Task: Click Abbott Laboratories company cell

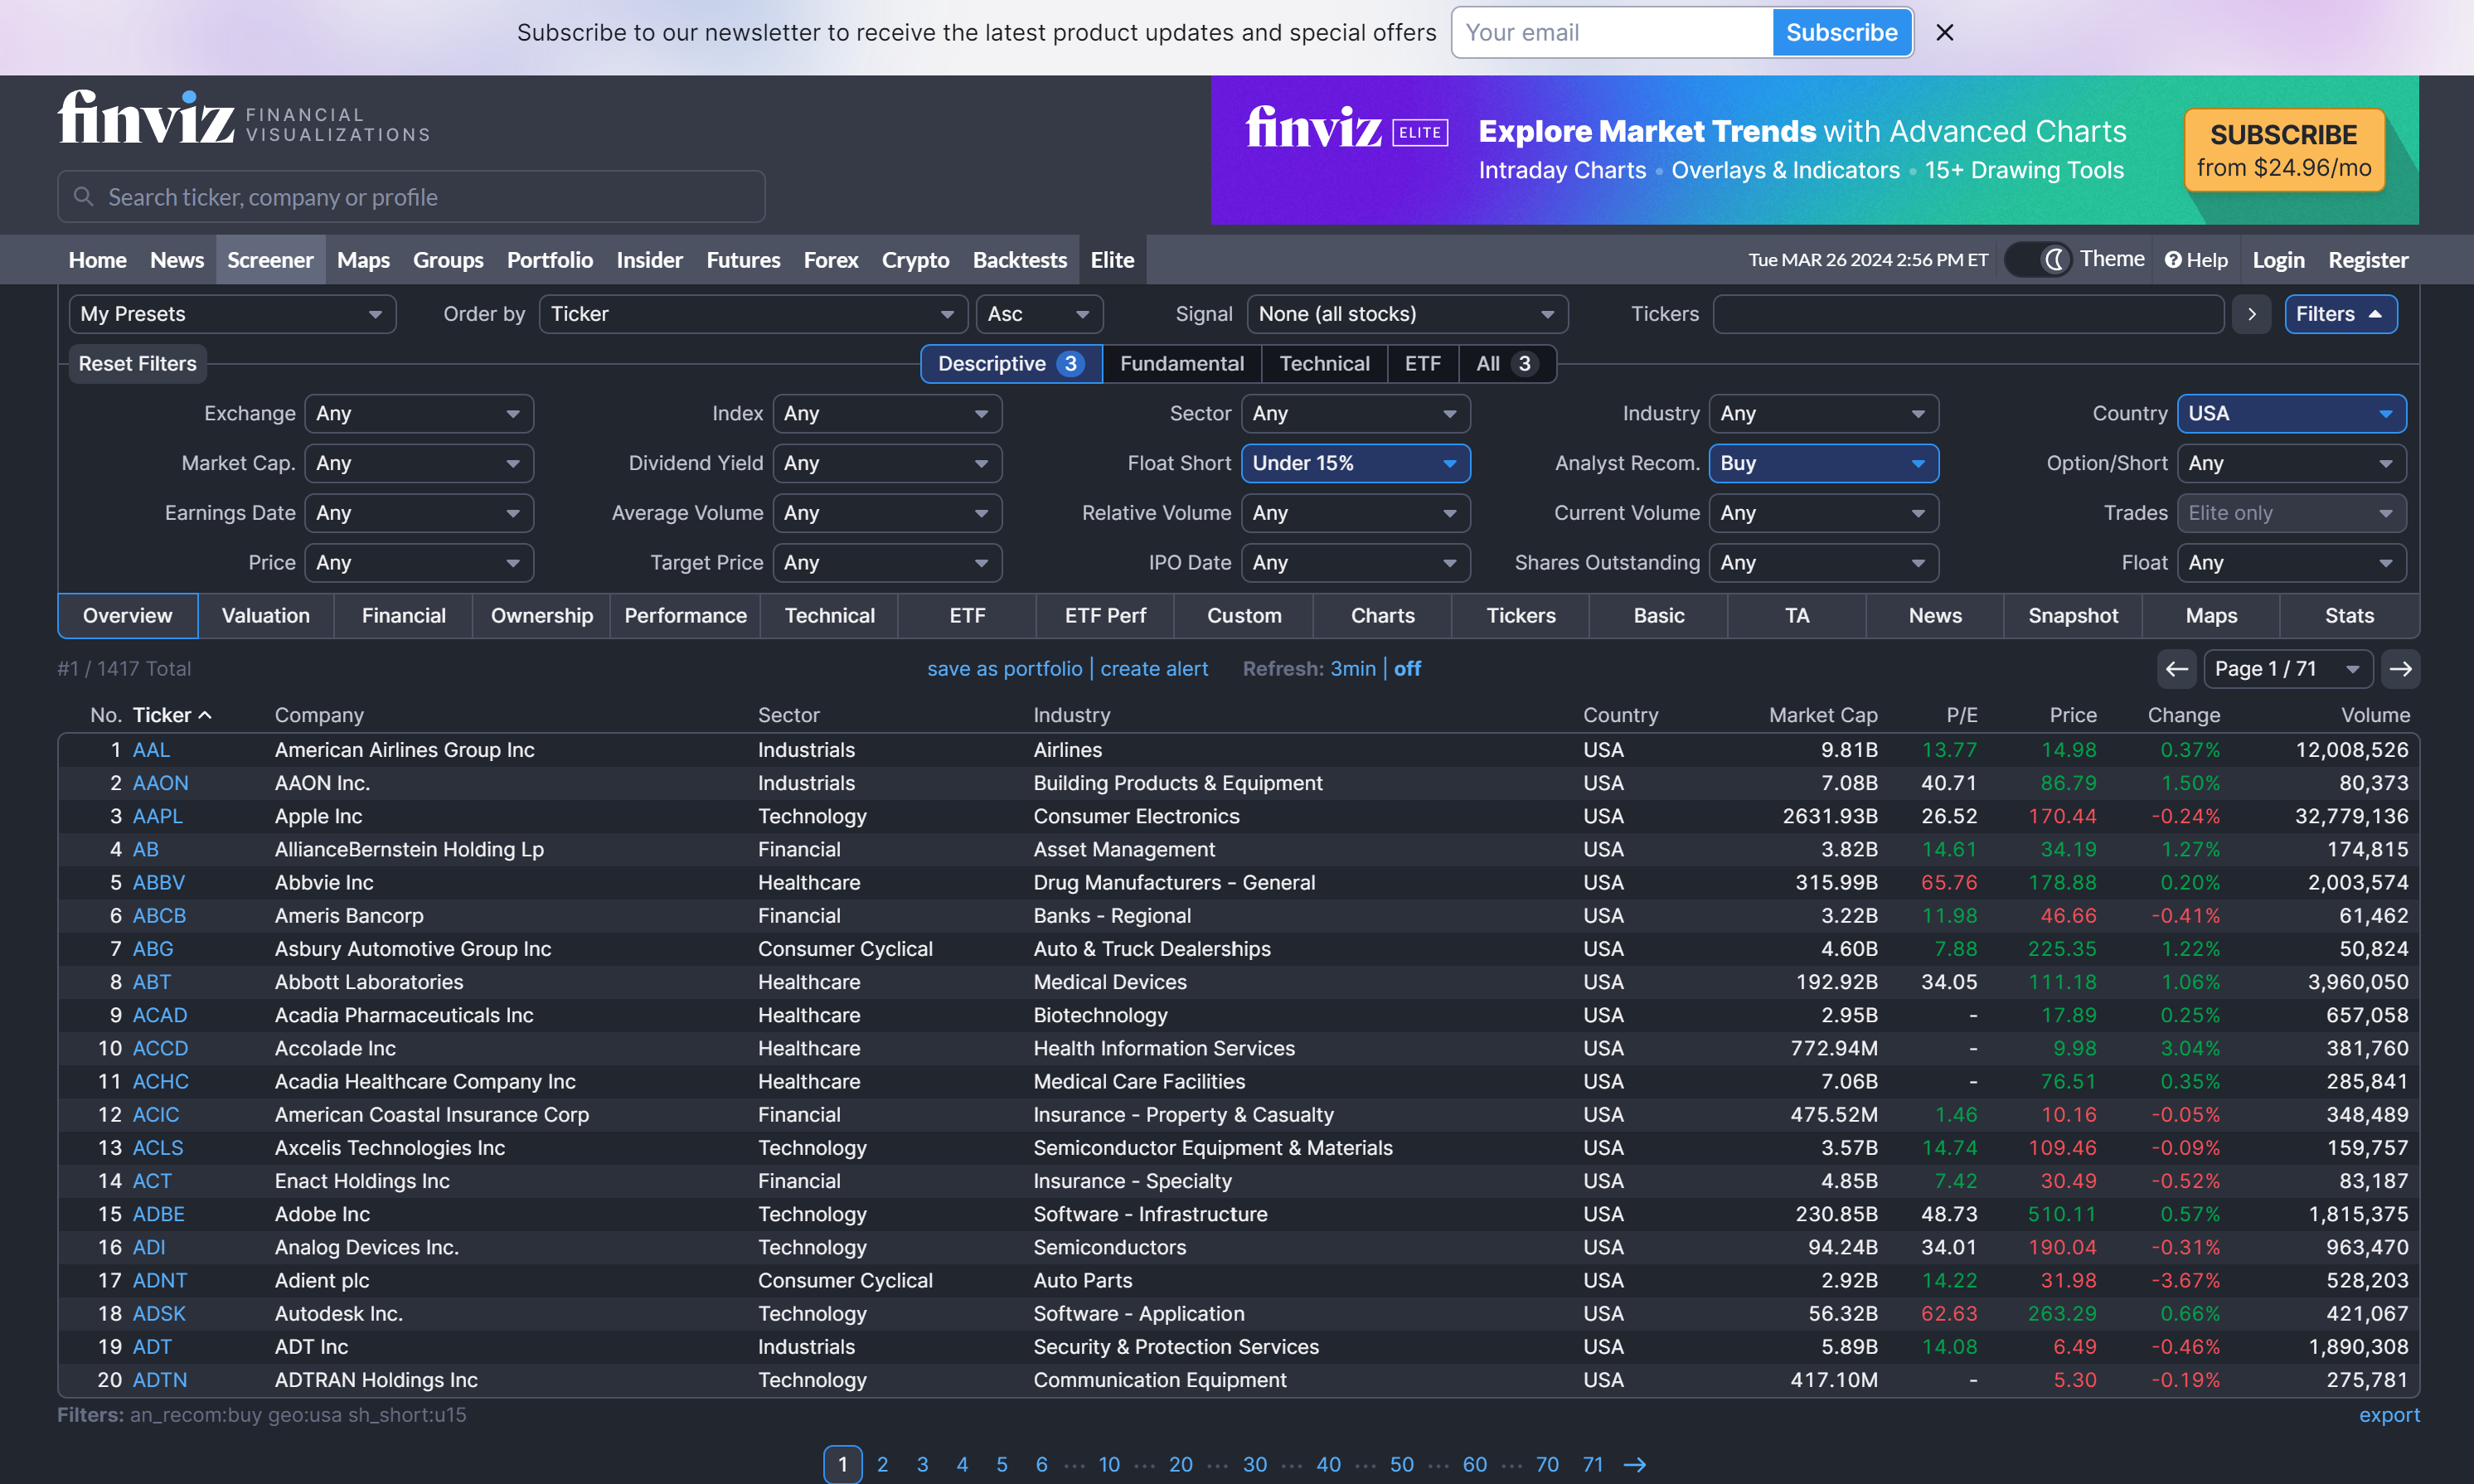Action: [x=369, y=982]
